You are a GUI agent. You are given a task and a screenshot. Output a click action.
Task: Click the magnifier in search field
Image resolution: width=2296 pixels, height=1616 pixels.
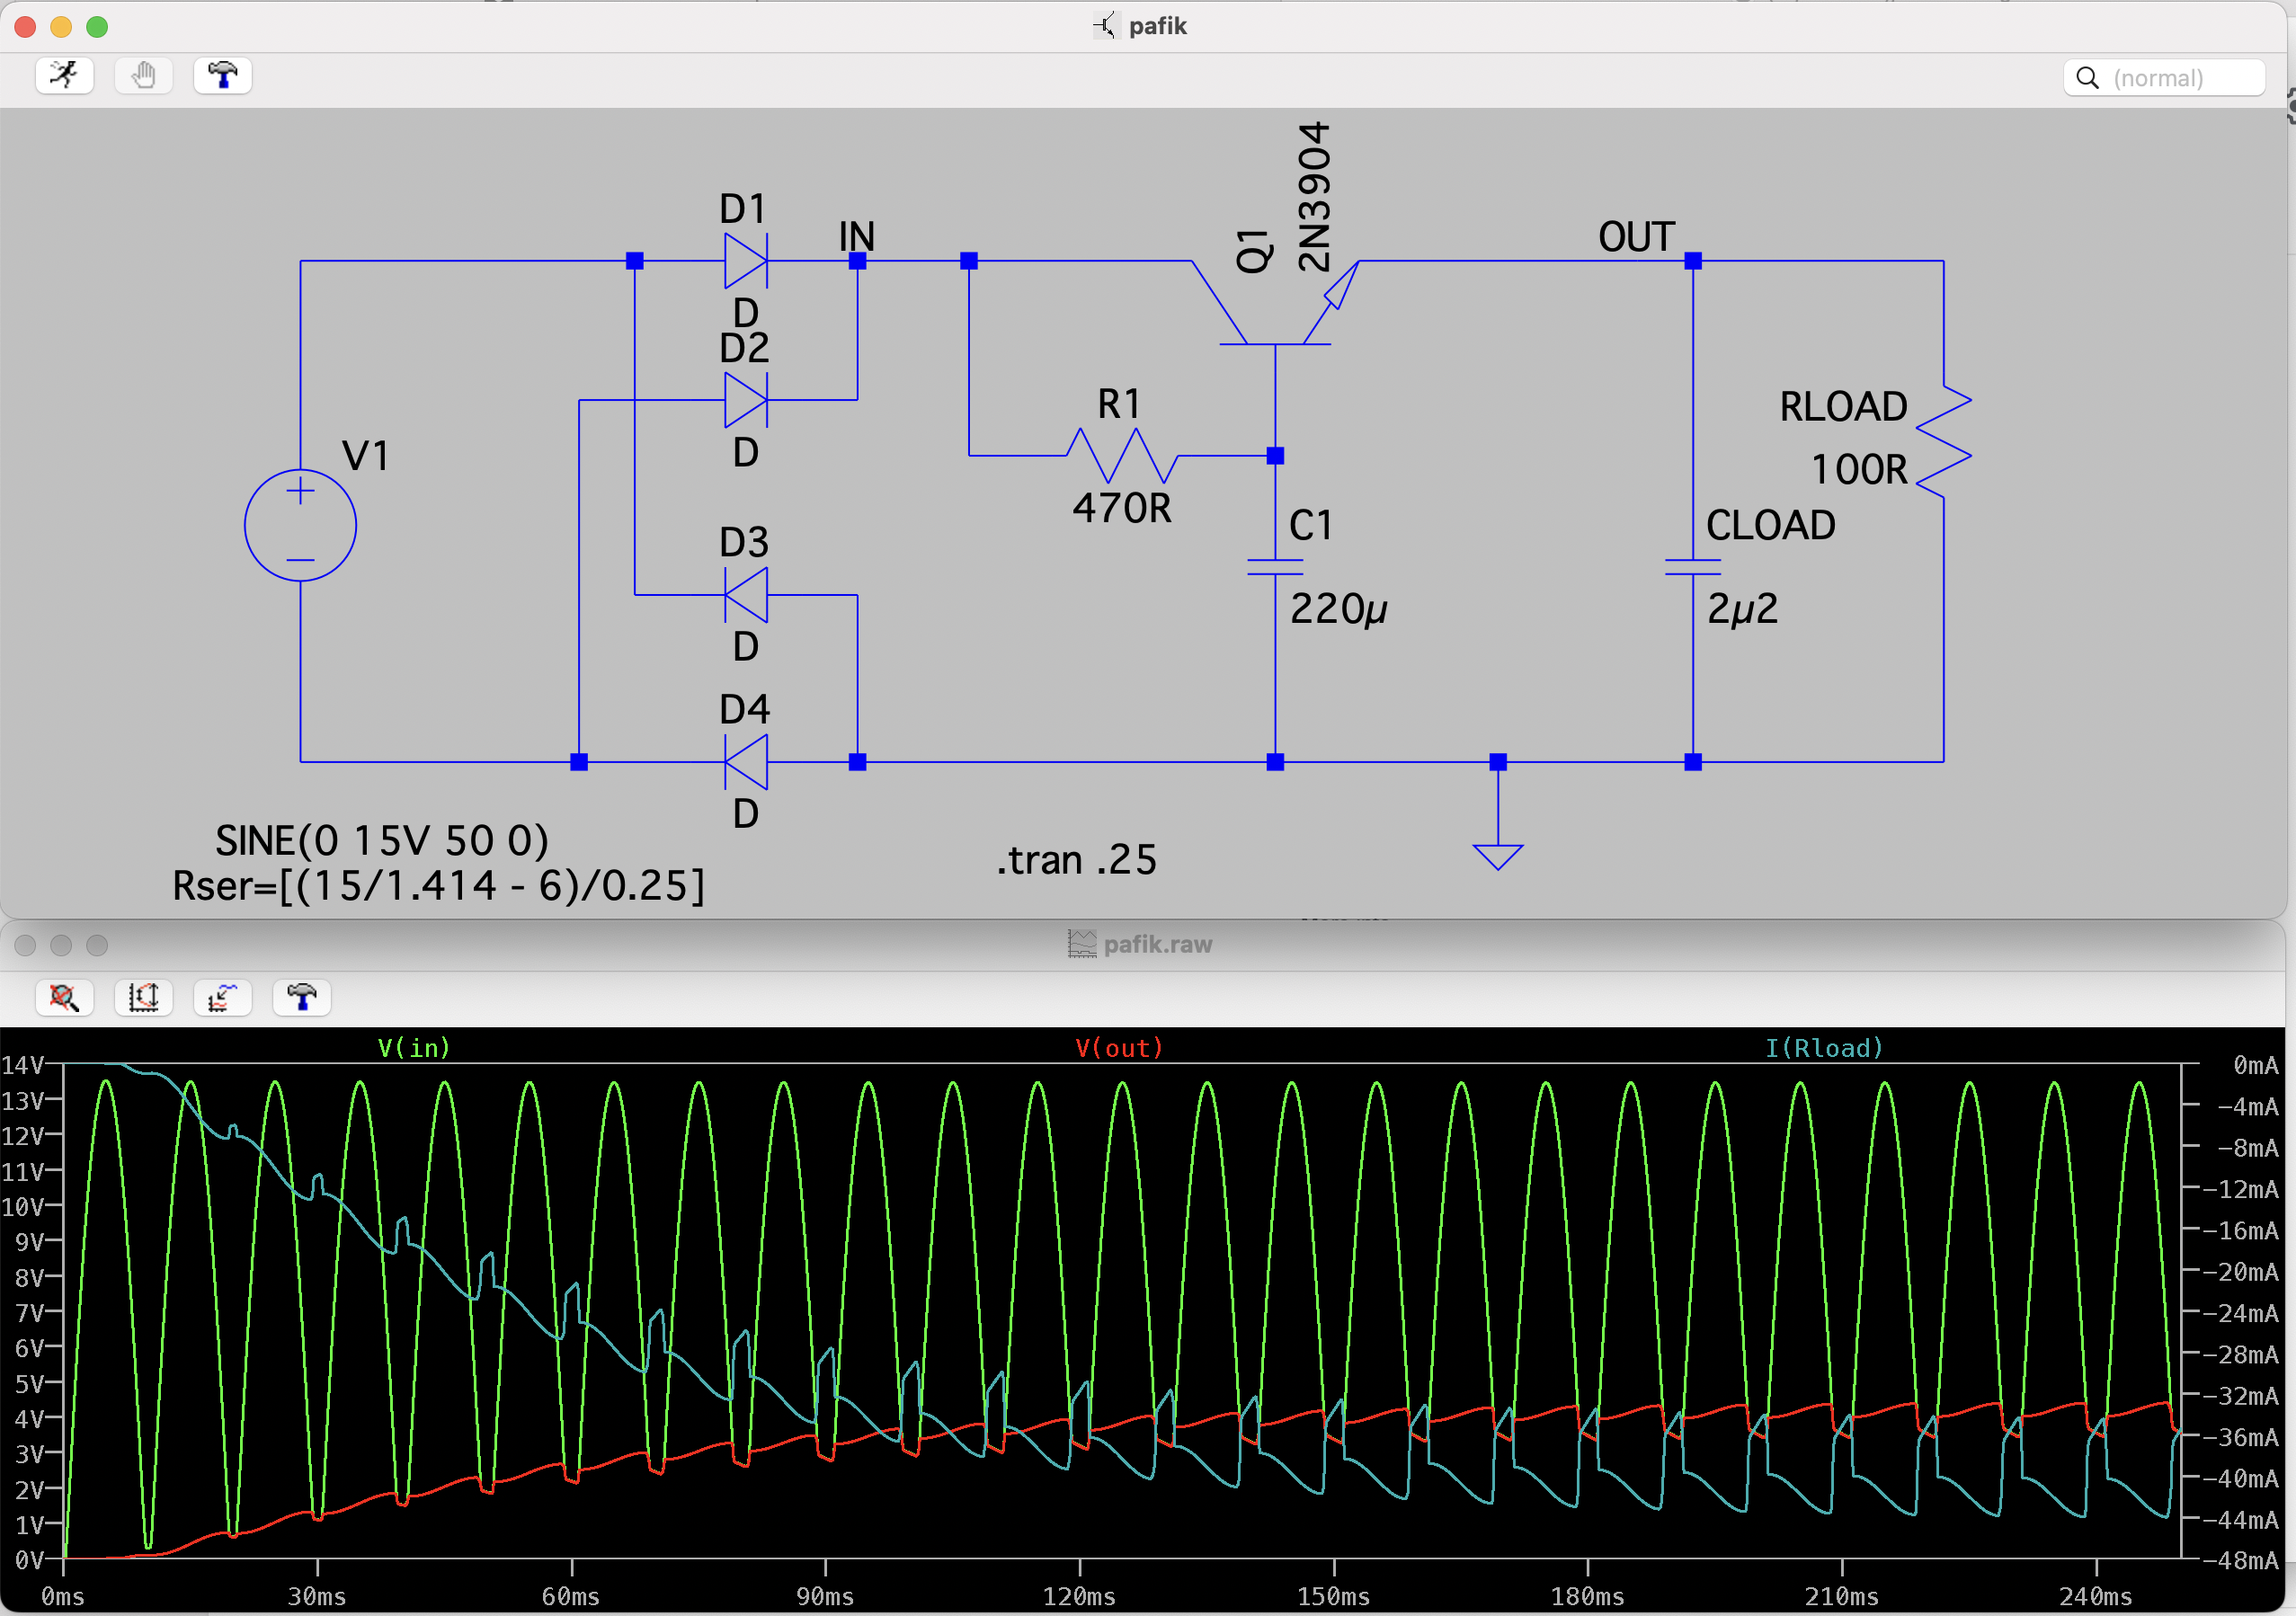coord(2087,78)
